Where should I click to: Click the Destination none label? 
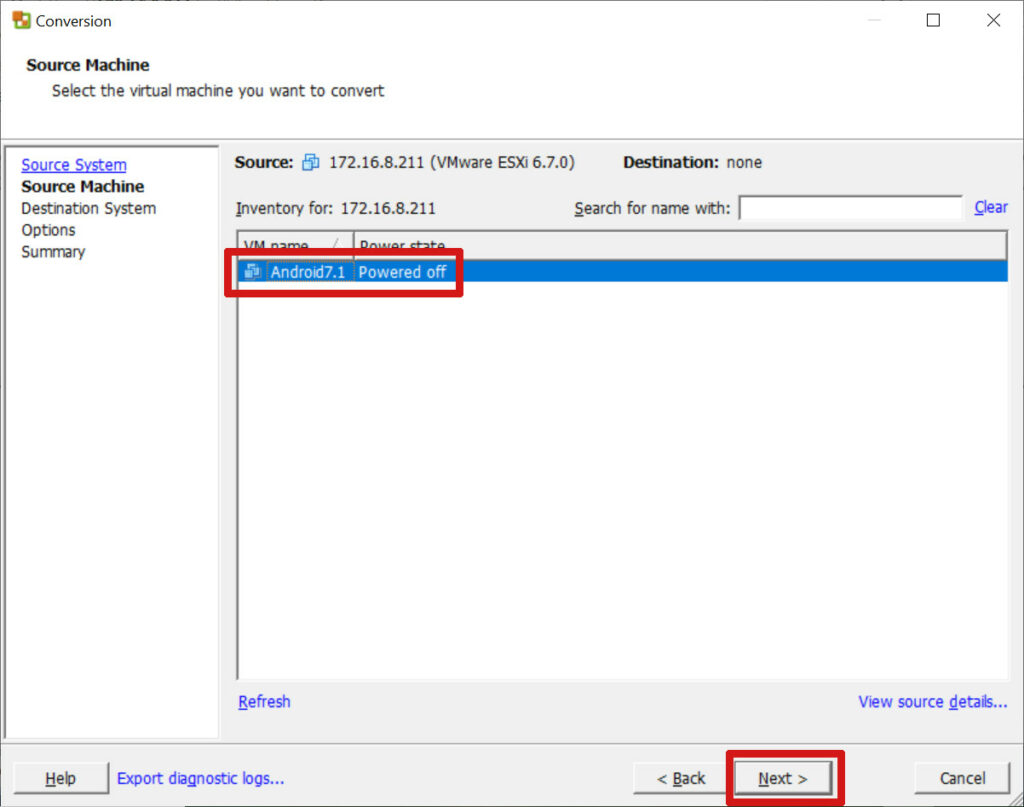click(x=692, y=162)
